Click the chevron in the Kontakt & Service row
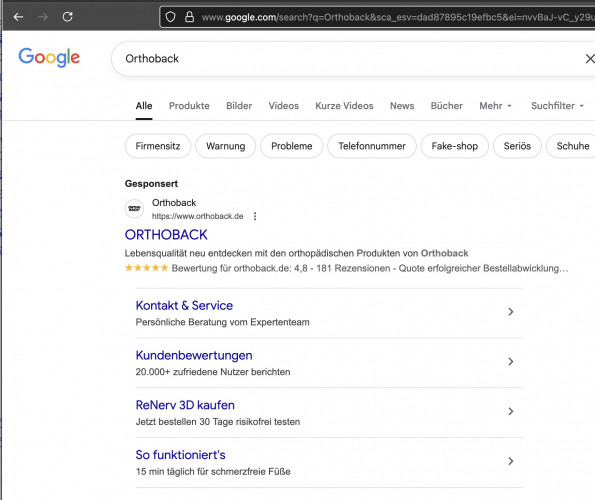Viewport: 595px width, 500px height. (x=511, y=312)
